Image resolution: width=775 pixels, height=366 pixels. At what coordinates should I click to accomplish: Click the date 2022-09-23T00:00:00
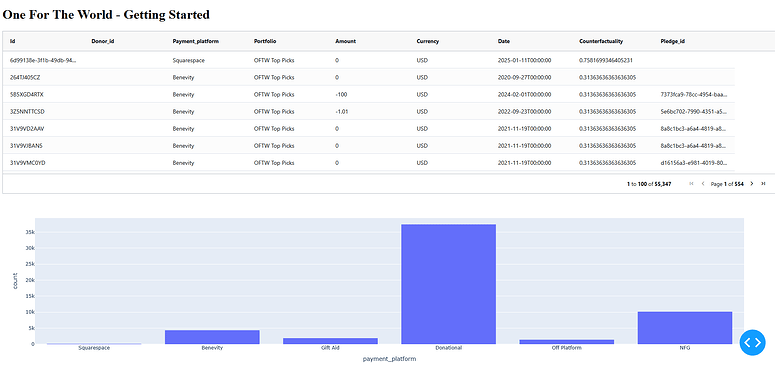524,112
